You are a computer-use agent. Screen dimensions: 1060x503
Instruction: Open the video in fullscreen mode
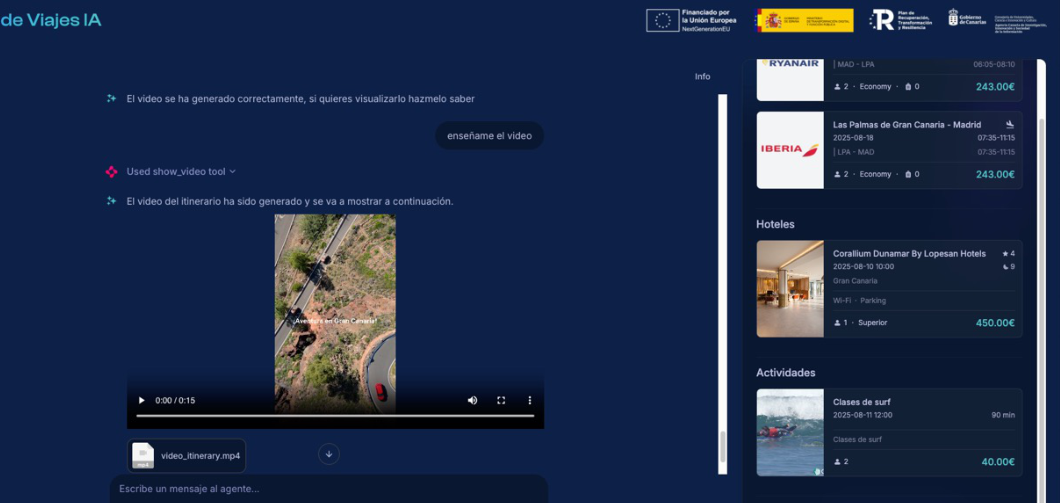tap(501, 400)
